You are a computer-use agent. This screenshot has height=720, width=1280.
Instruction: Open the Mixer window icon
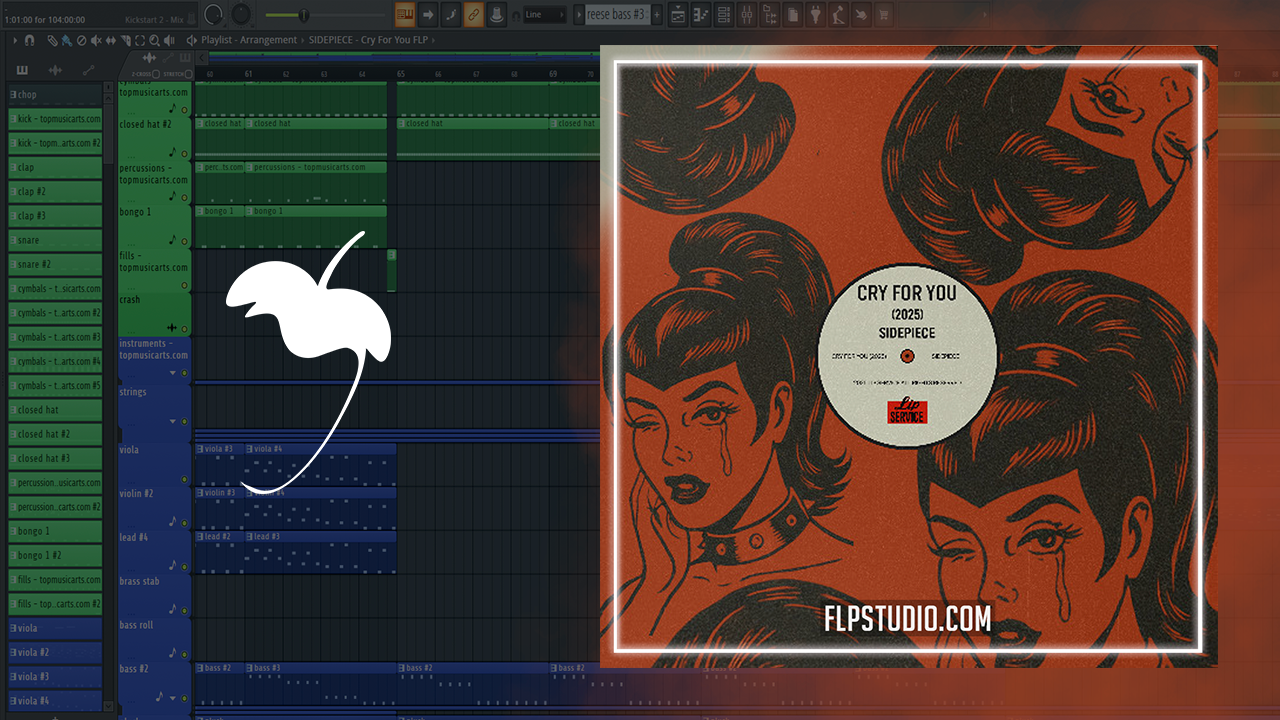point(749,15)
